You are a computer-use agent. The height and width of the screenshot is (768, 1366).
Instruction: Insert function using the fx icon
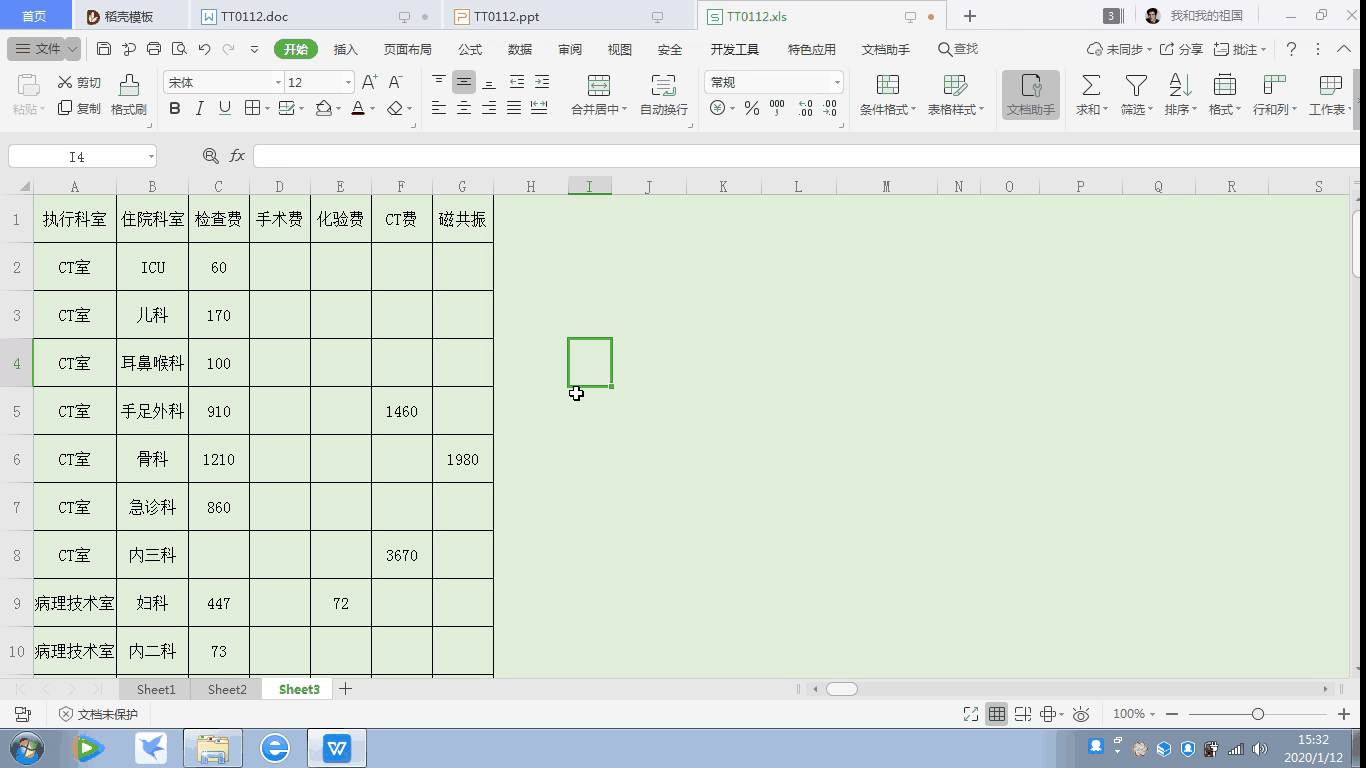(237, 156)
